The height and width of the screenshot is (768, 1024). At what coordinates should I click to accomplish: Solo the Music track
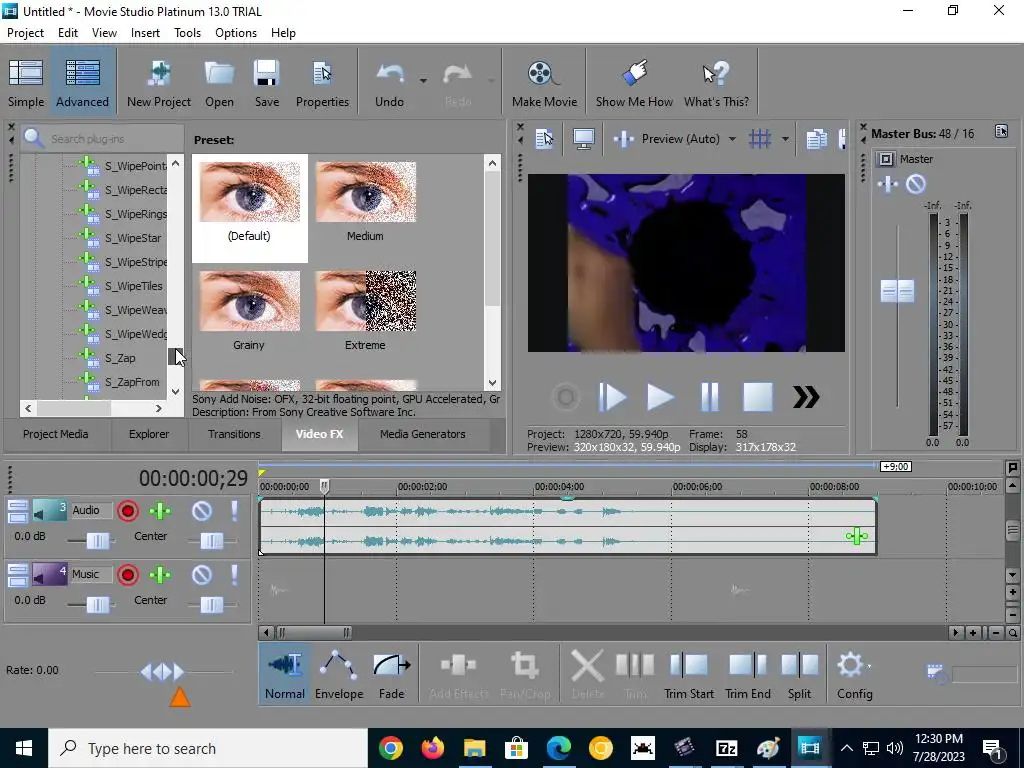pos(234,575)
